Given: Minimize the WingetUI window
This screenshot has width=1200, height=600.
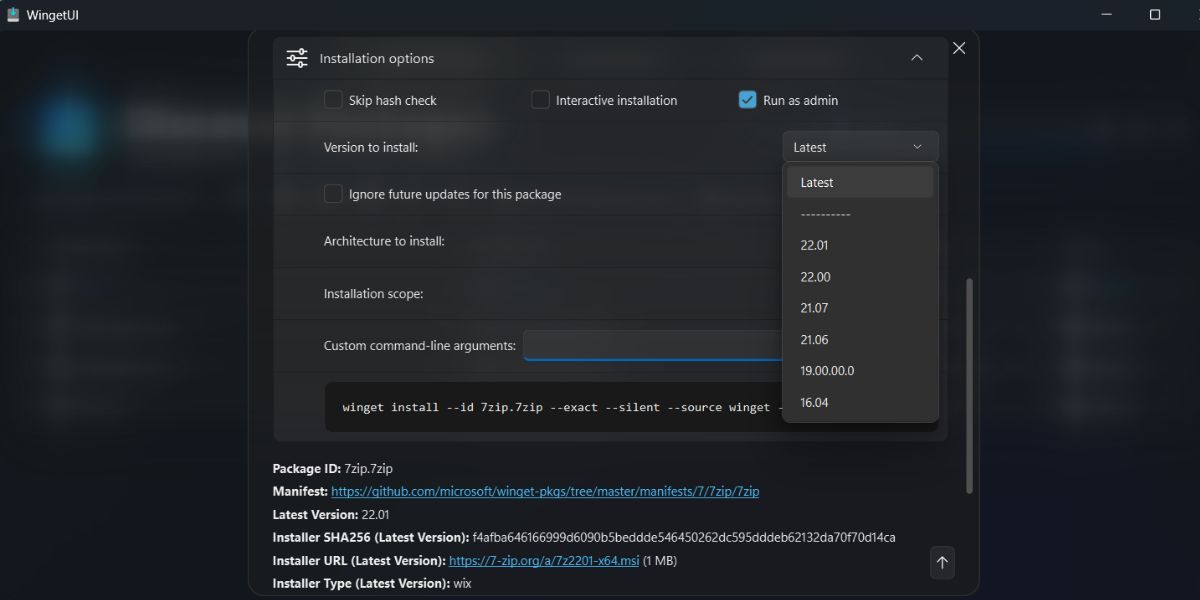Looking at the screenshot, I should pos(1108,15).
